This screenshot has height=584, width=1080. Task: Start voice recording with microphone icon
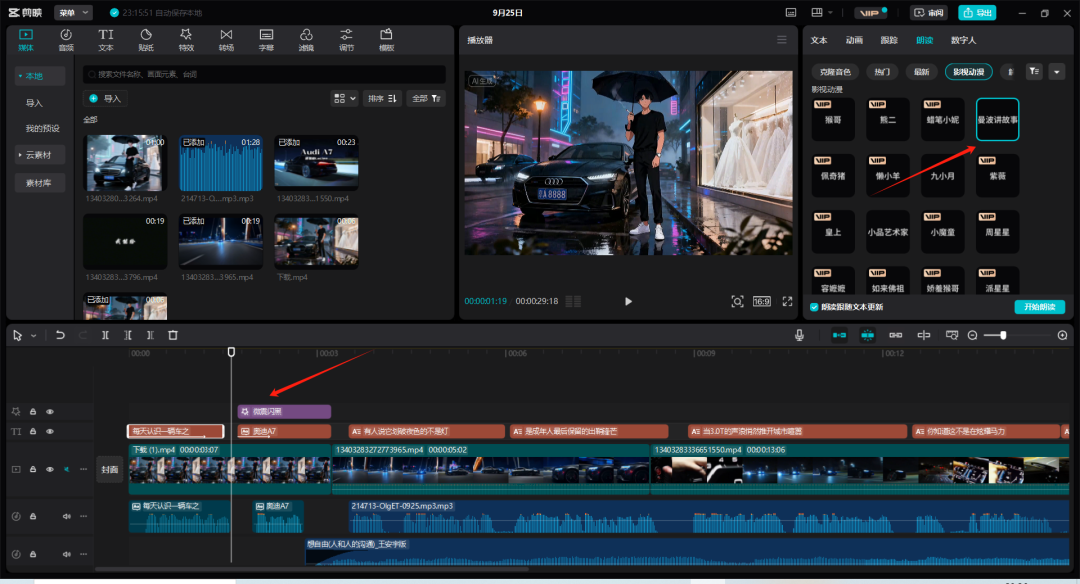799,335
